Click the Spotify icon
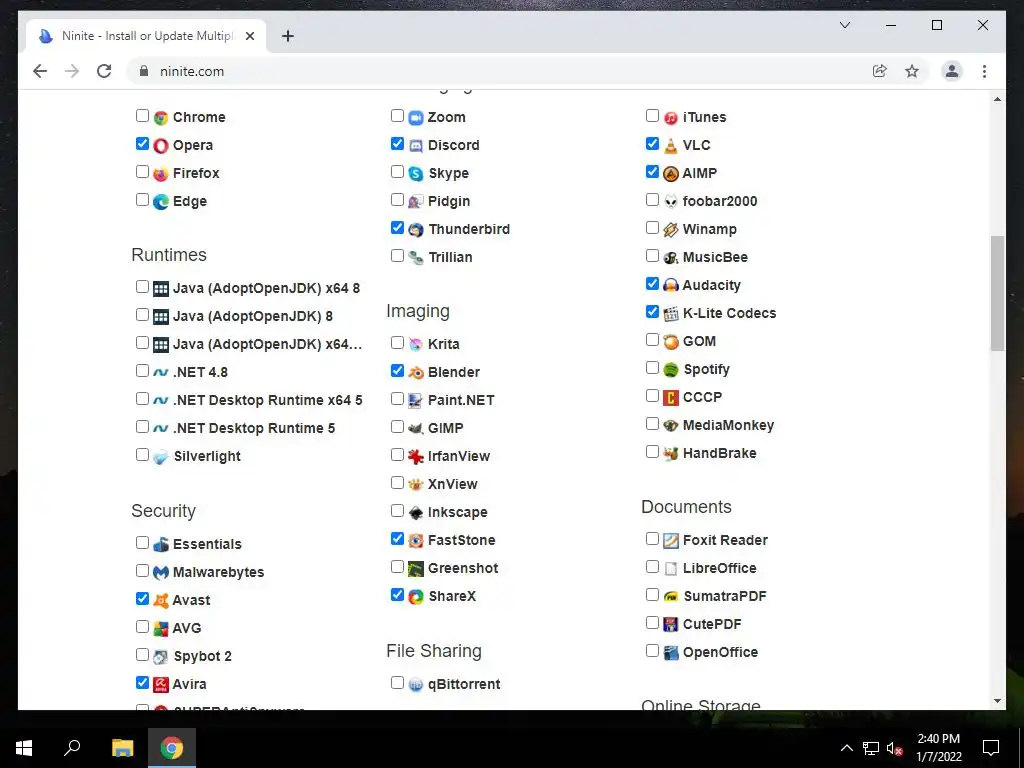This screenshot has width=1024, height=768. point(671,370)
